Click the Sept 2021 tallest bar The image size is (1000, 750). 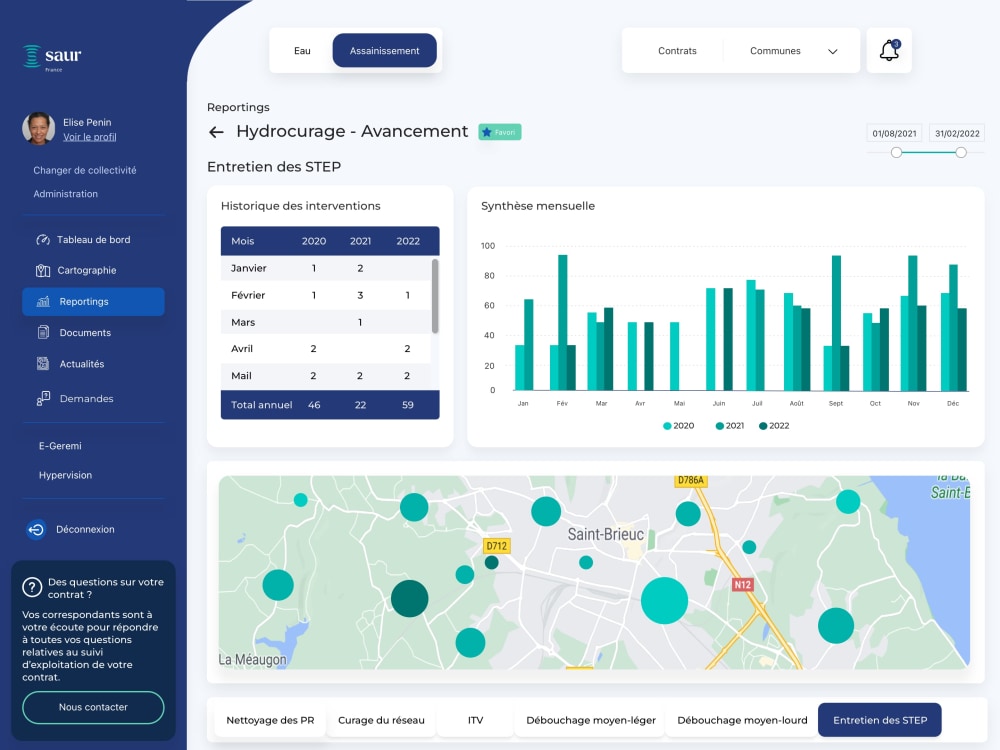(836, 323)
